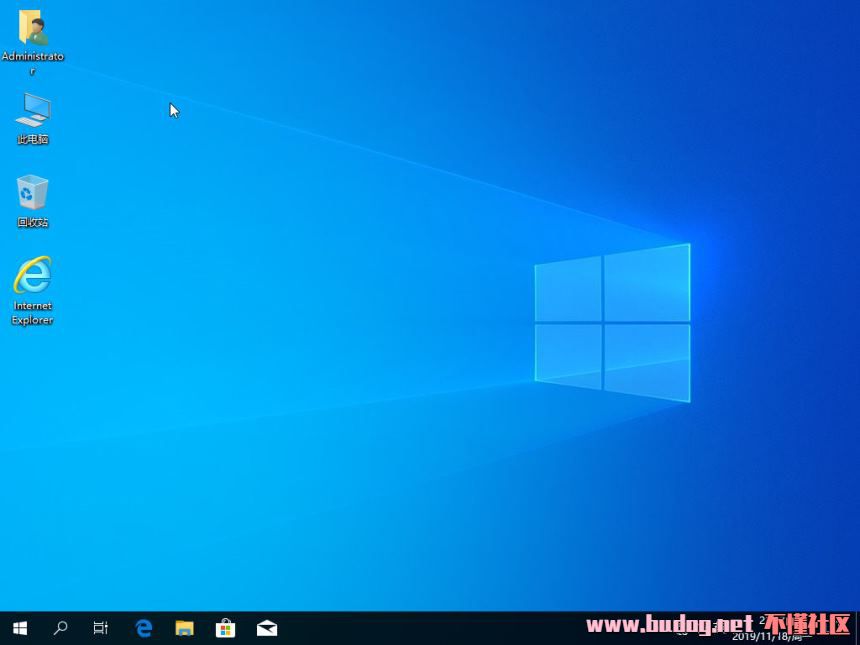Click the "此电脑" text label

click(32, 140)
